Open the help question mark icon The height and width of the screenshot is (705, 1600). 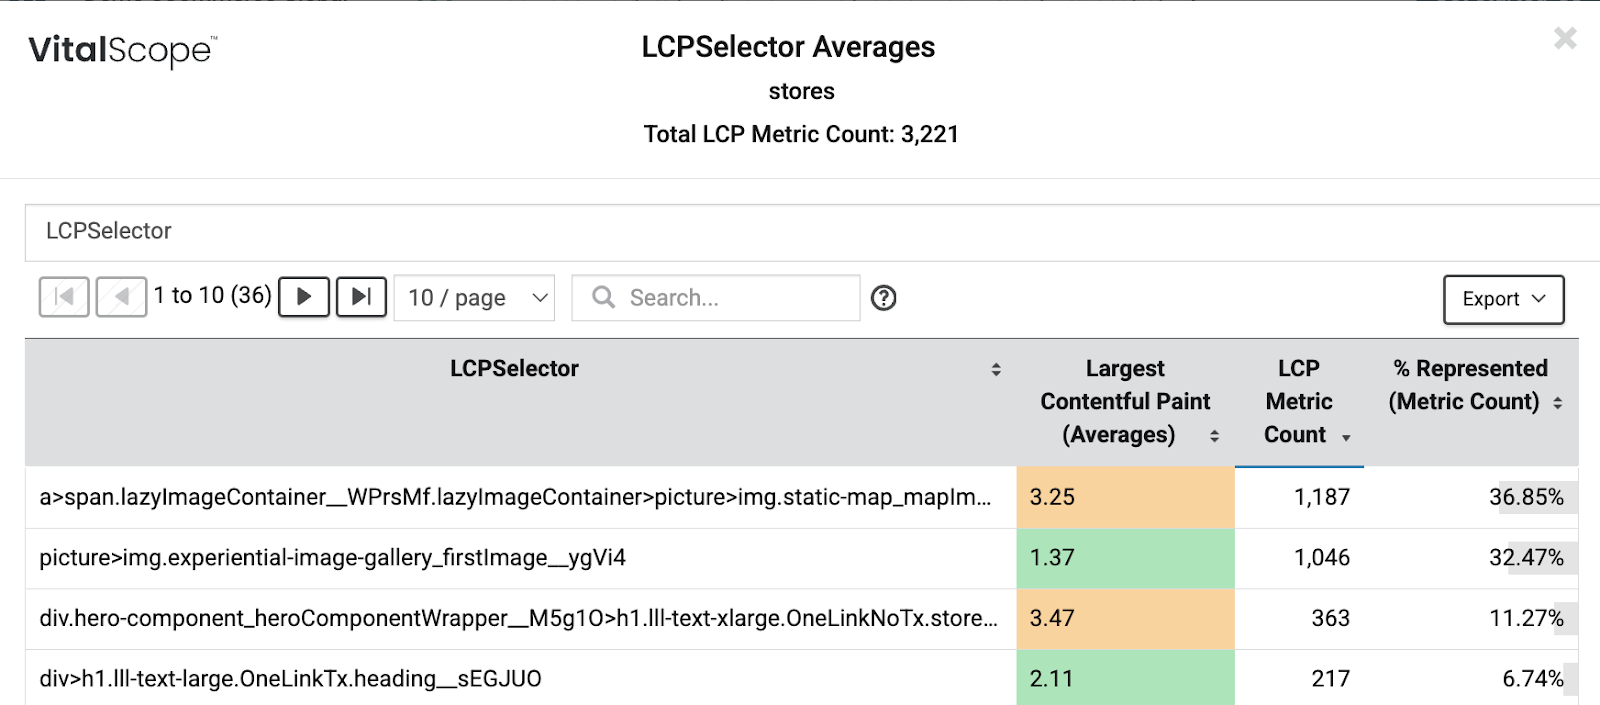click(x=883, y=298)
